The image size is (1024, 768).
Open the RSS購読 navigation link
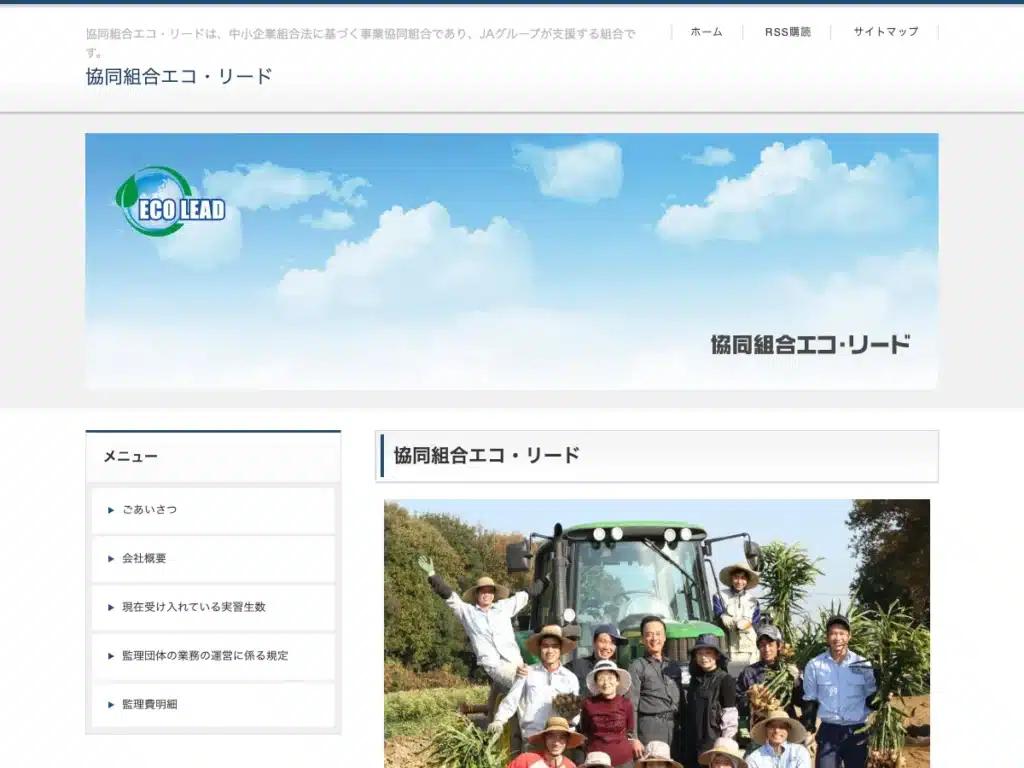click(788, 32)
